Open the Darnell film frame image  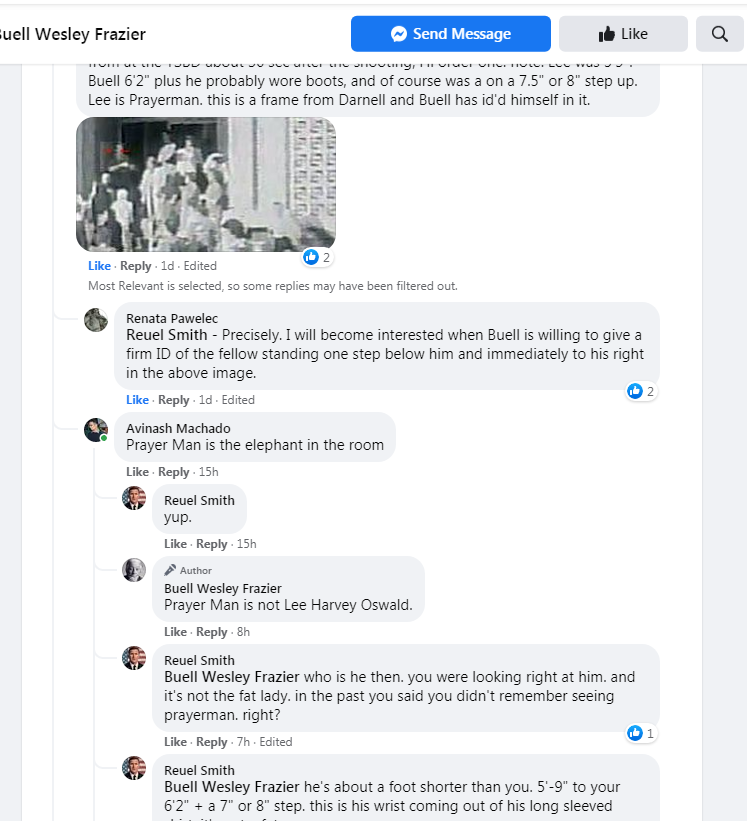coord(206,184)
